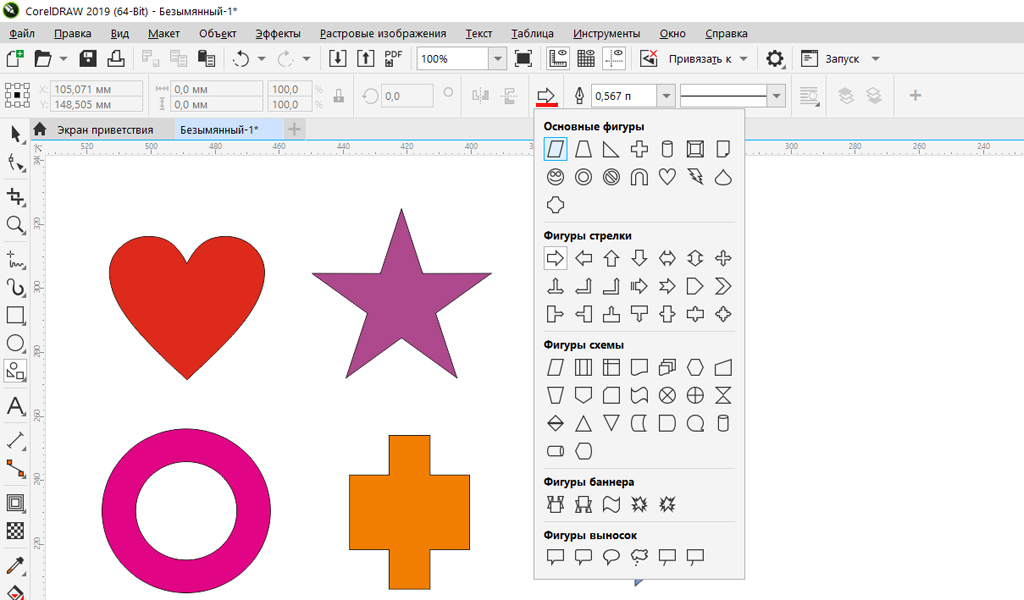Toggle show guidelines button

pyautogui.click(x=615, y=59)
